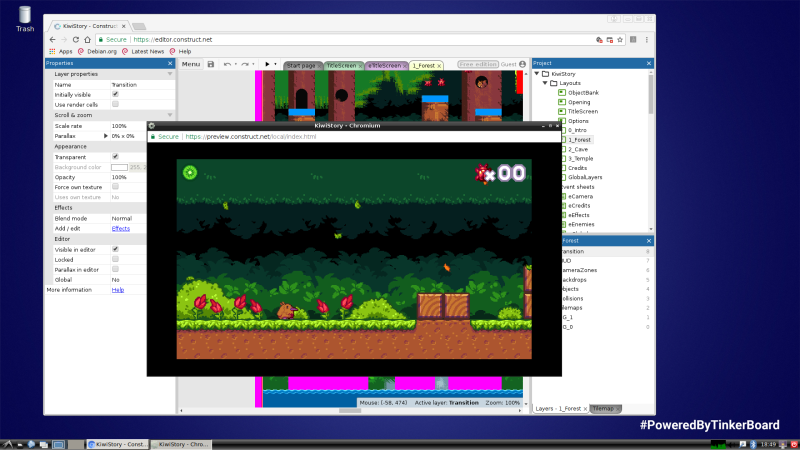800x450 pixels.
Task: Switch to the TitleScreen layout tab
Action: 341,66
